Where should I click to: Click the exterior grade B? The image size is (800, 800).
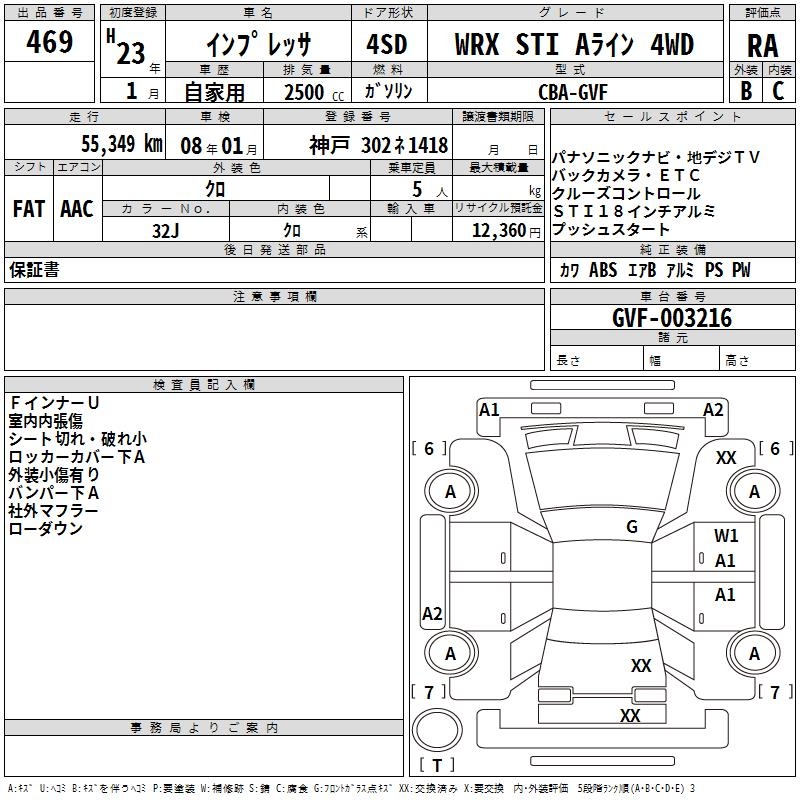click(x=746, y=91)
